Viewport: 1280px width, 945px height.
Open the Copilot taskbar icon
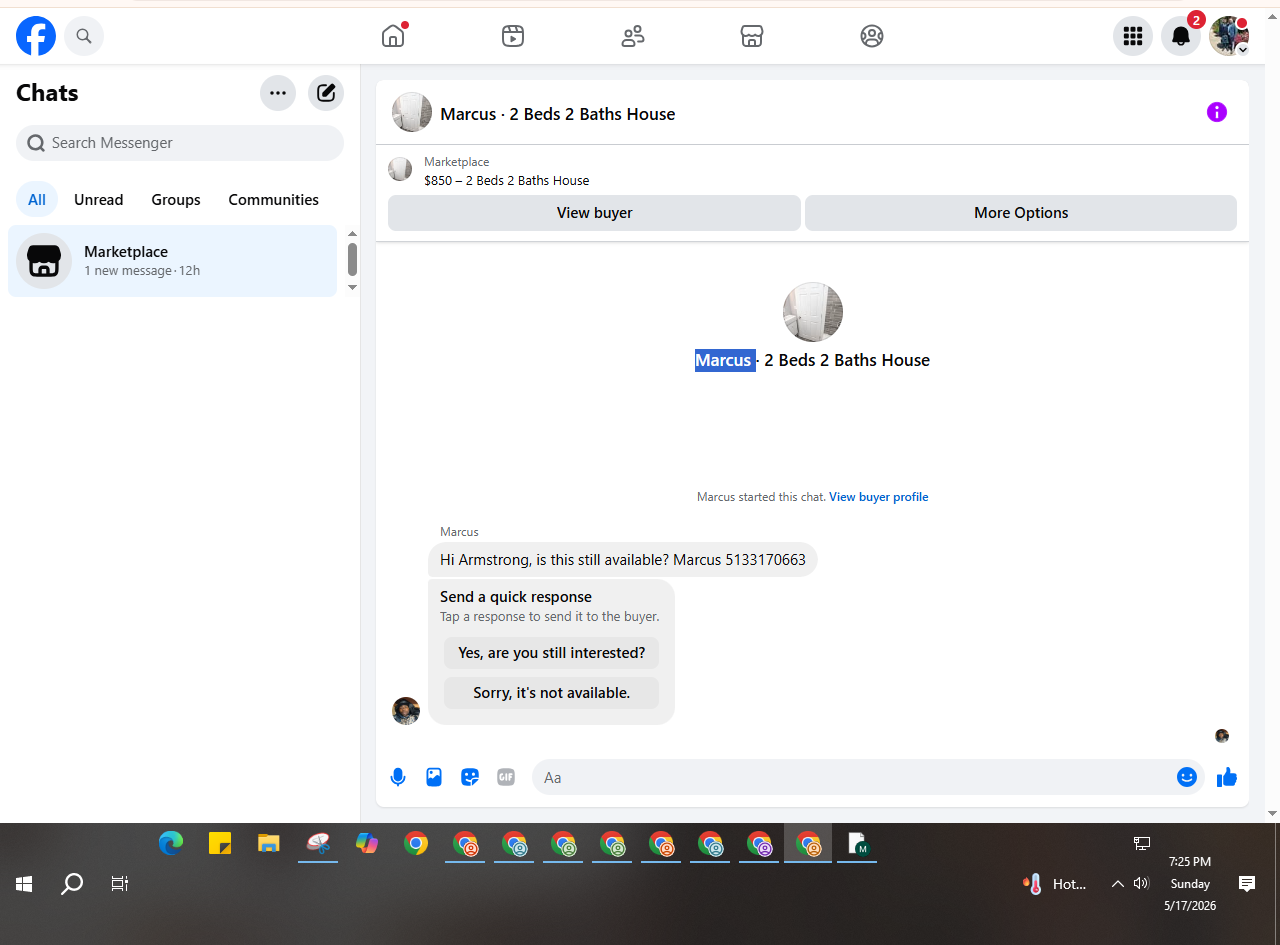[x=367, y=844]
